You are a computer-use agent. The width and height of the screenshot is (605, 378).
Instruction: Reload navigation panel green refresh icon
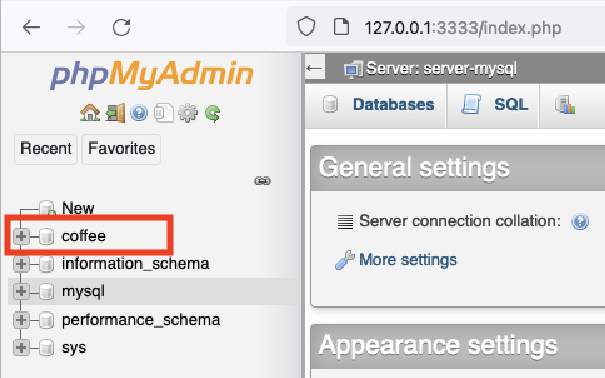point(213,113)
